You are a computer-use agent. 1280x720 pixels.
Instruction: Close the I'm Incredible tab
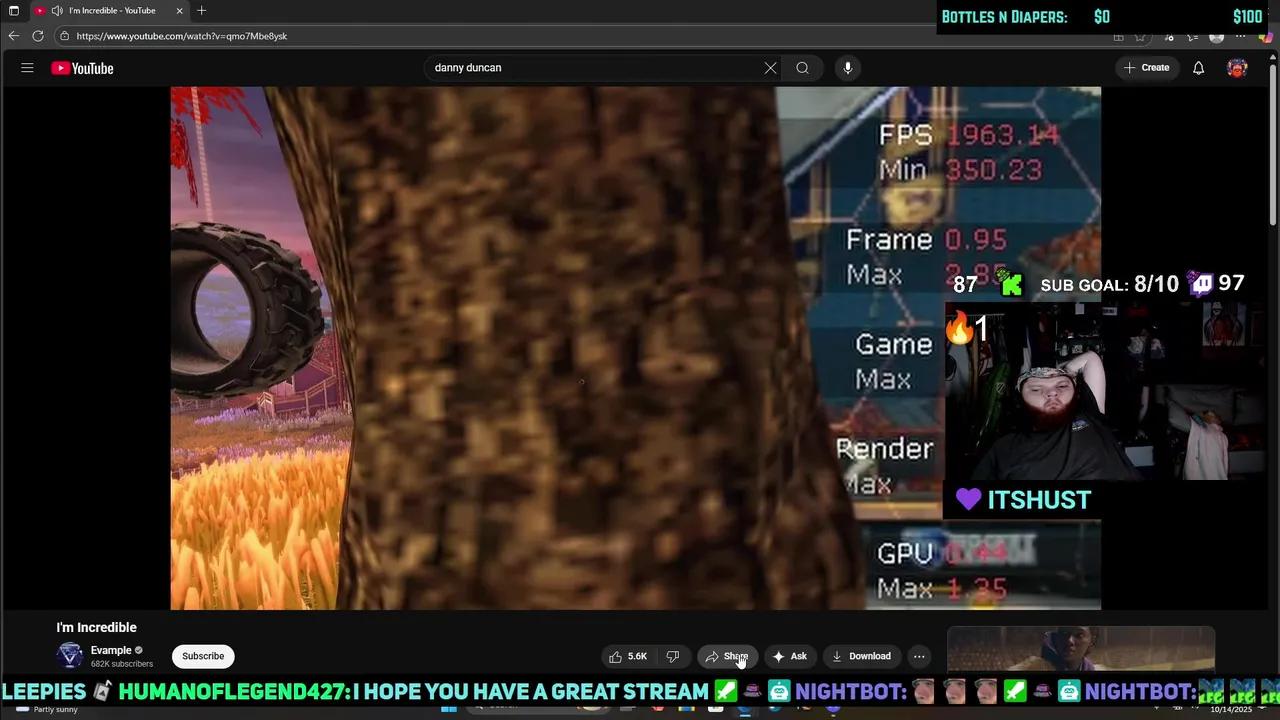pyautogui.click(x=179, y=11)
